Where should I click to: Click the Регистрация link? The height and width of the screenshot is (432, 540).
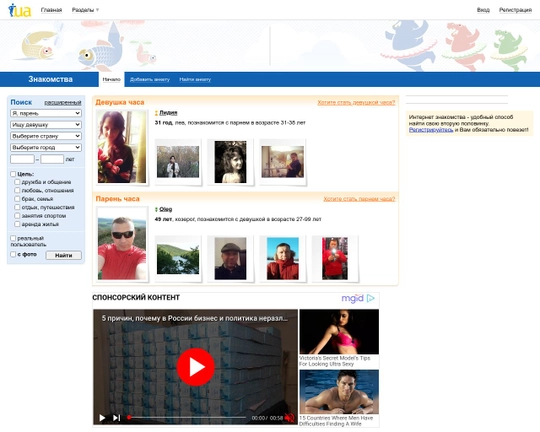(515, 10)
